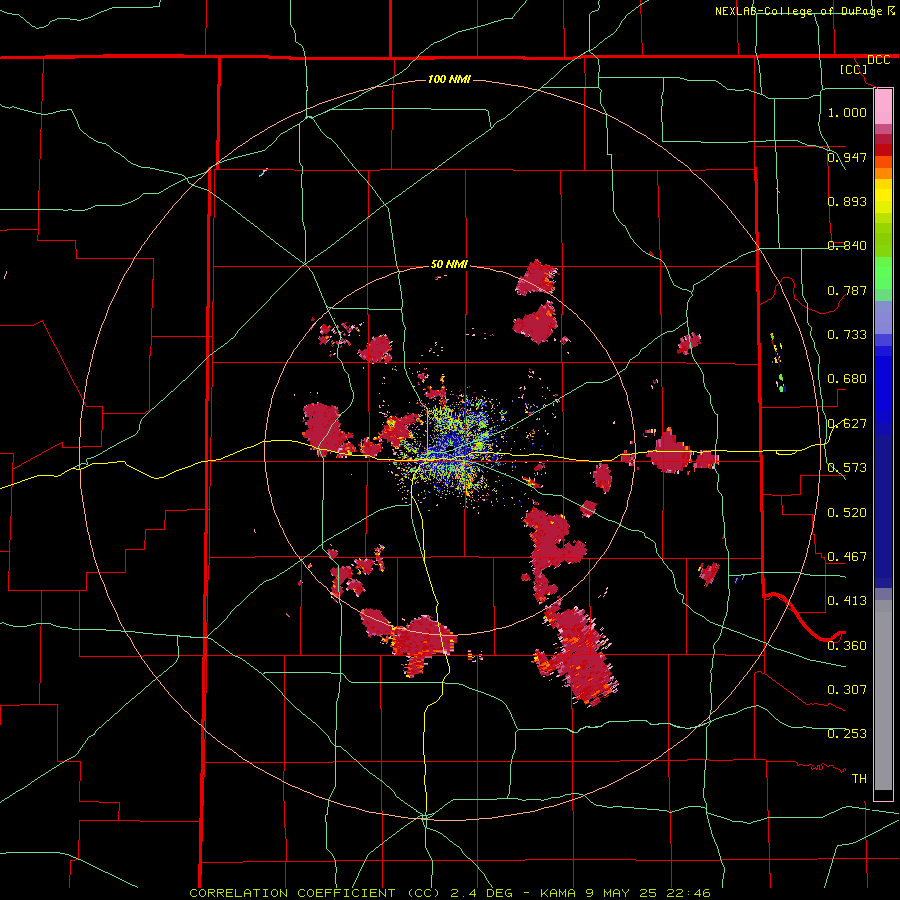Viewport: 900px width, 900px height.
Task: Click the 0.253 legend value
Action: tap(847, 734)
